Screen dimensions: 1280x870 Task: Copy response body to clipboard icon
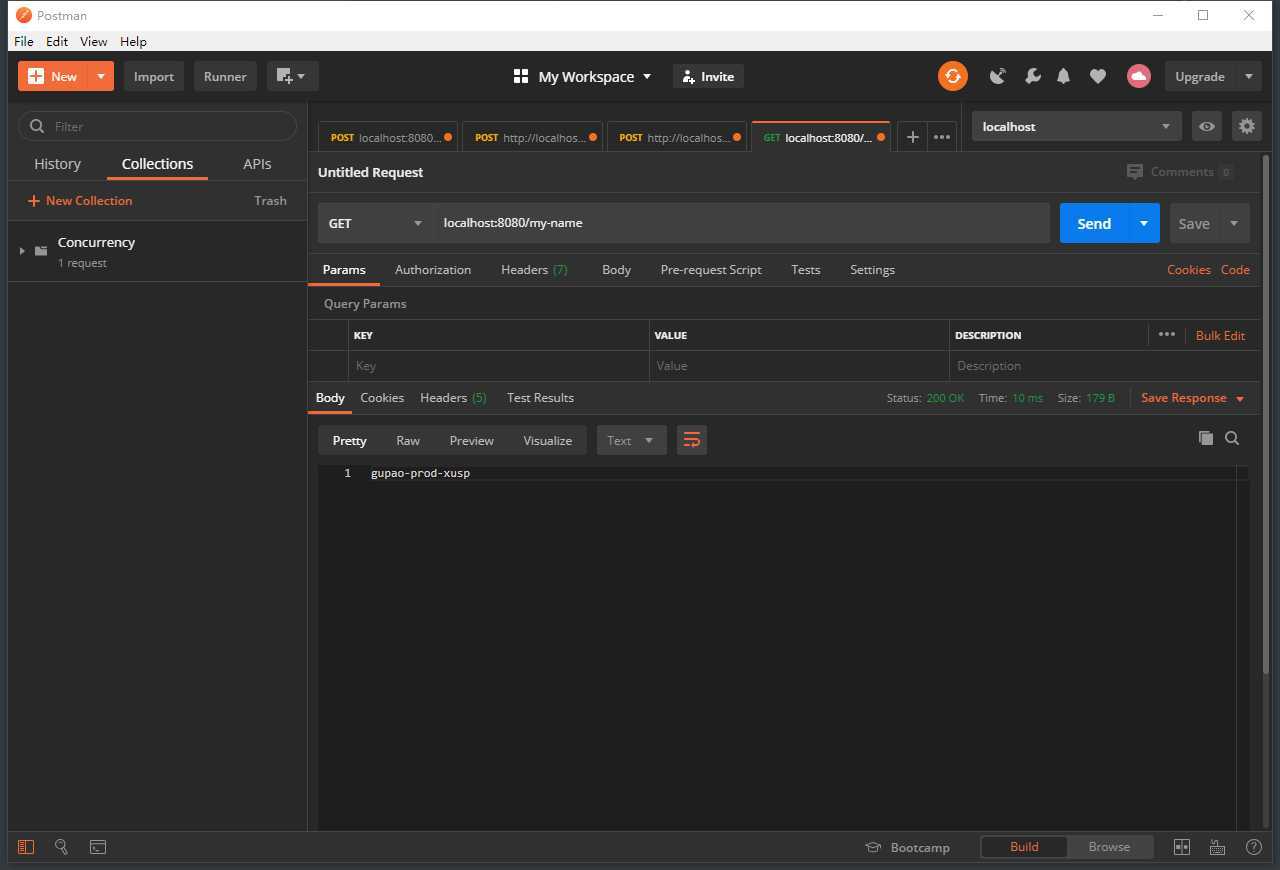[x=1206, y=438]
